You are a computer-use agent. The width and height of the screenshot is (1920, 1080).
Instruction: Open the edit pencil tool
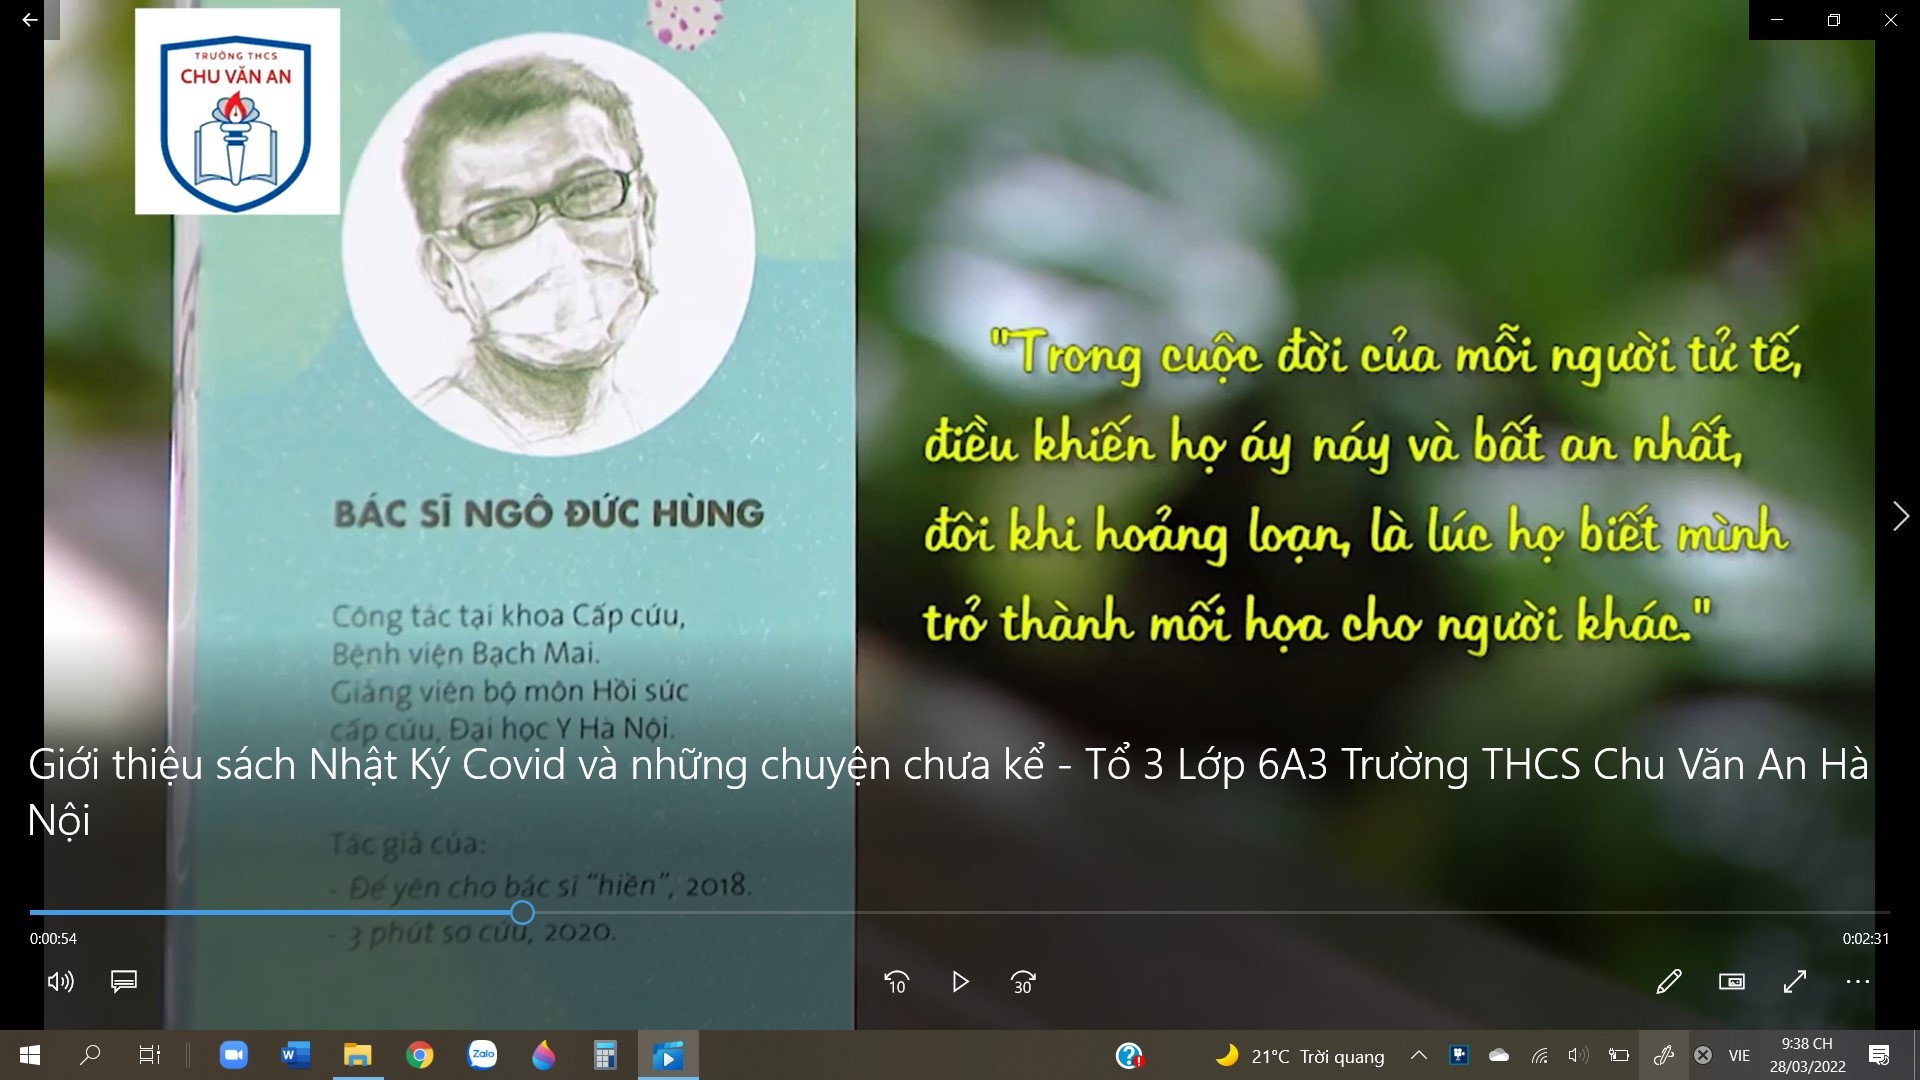pyautogui.click(x=1668, y=982)
